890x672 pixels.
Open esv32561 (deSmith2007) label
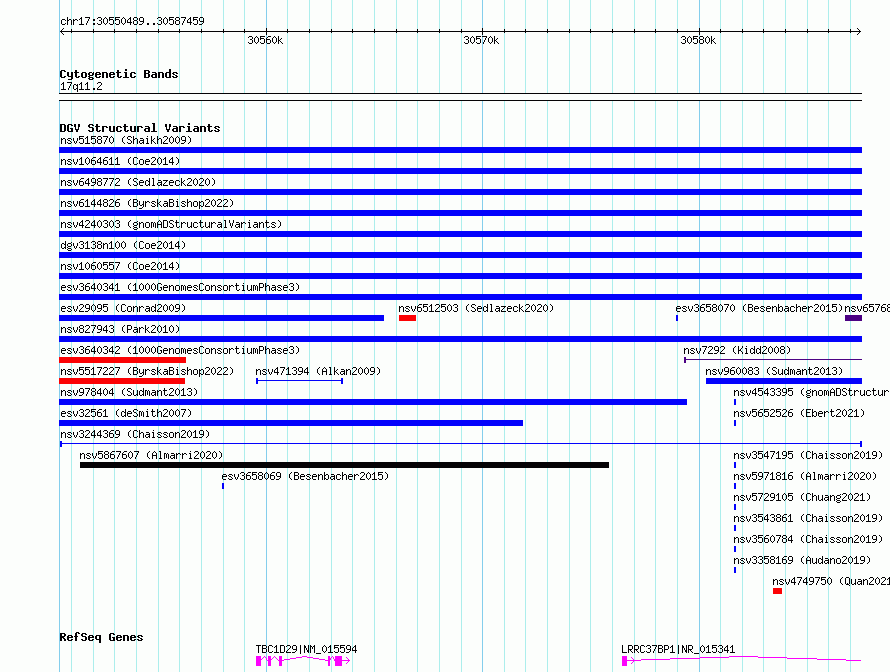click(126, 413)
